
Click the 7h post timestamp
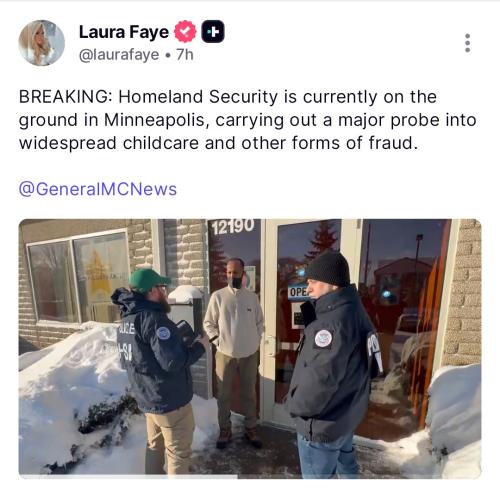point(185,55)
